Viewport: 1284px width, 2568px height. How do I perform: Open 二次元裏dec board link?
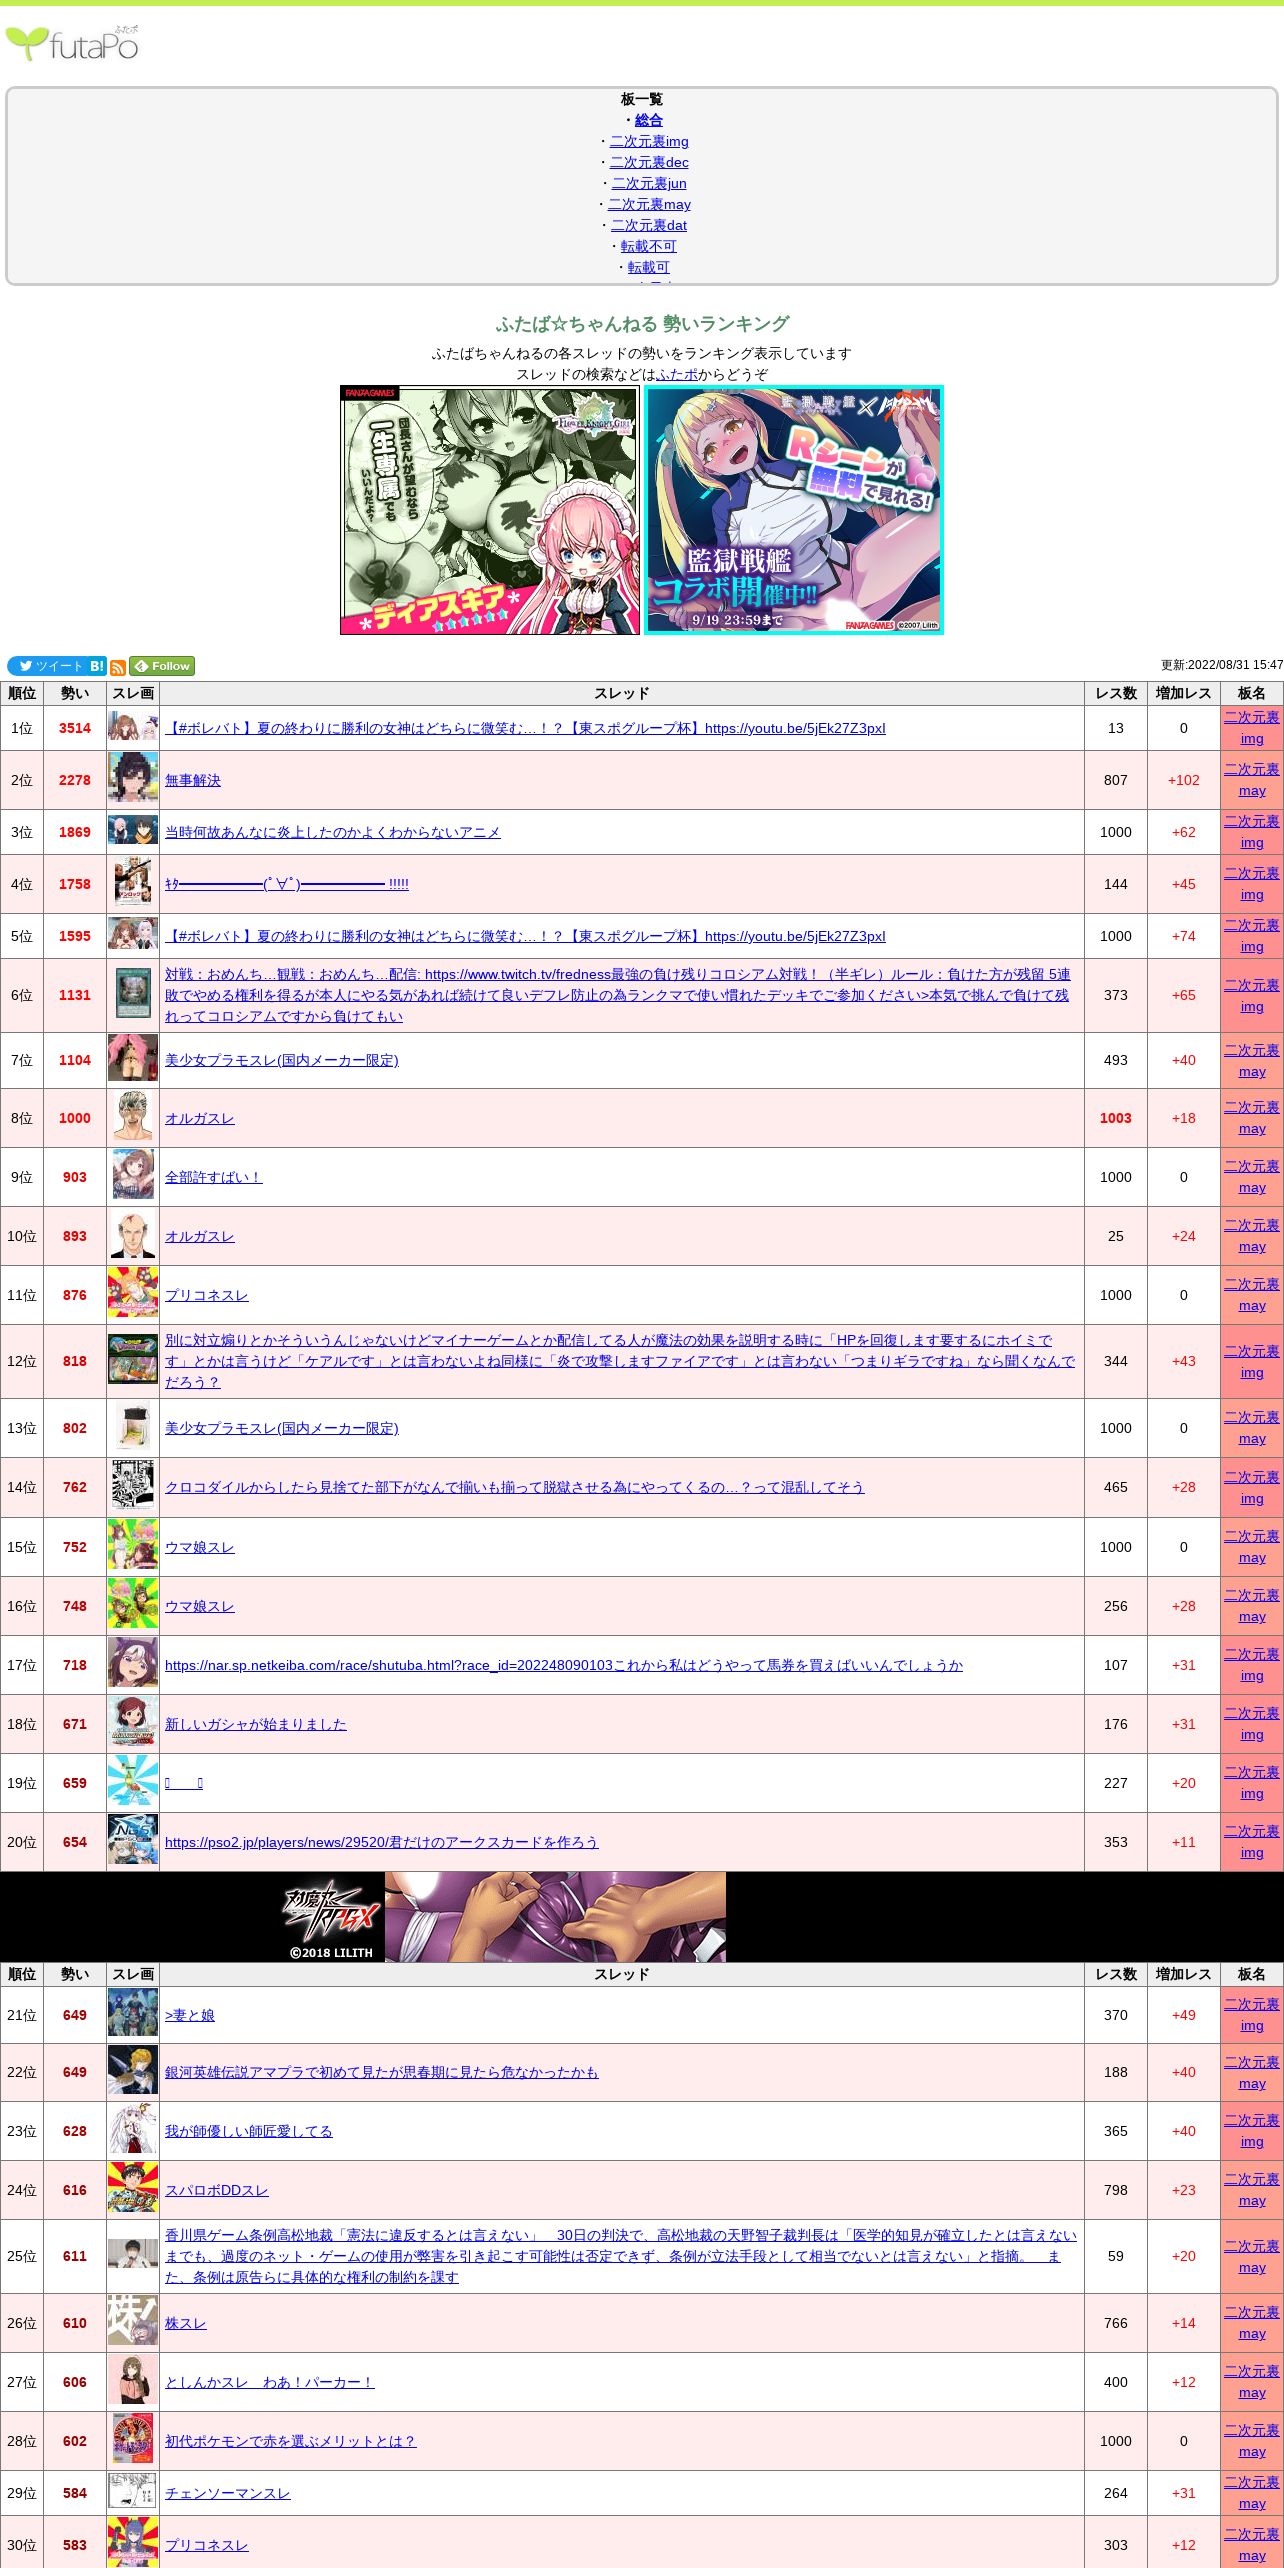[x=649, y=162]
